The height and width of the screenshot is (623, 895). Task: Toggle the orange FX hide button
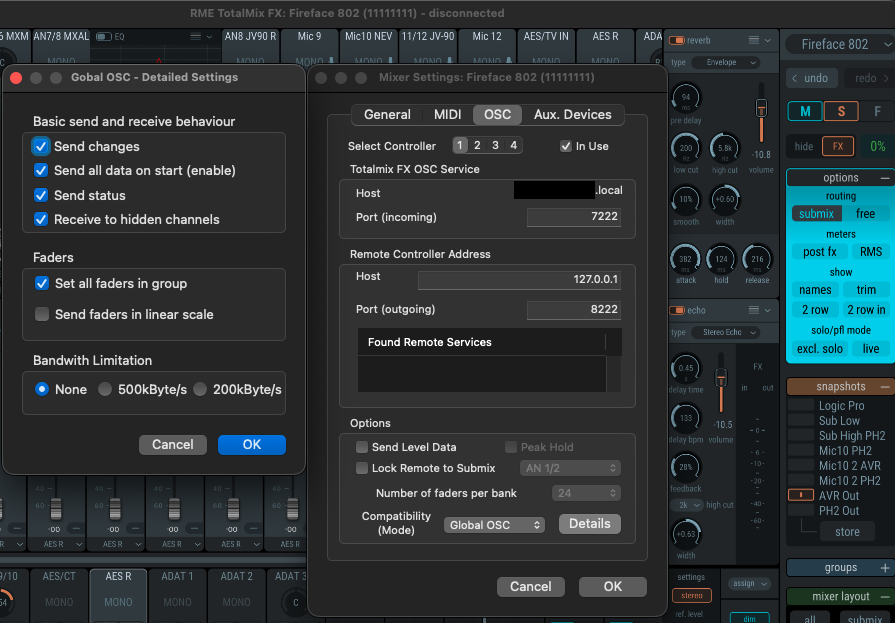tap(837, 146)
